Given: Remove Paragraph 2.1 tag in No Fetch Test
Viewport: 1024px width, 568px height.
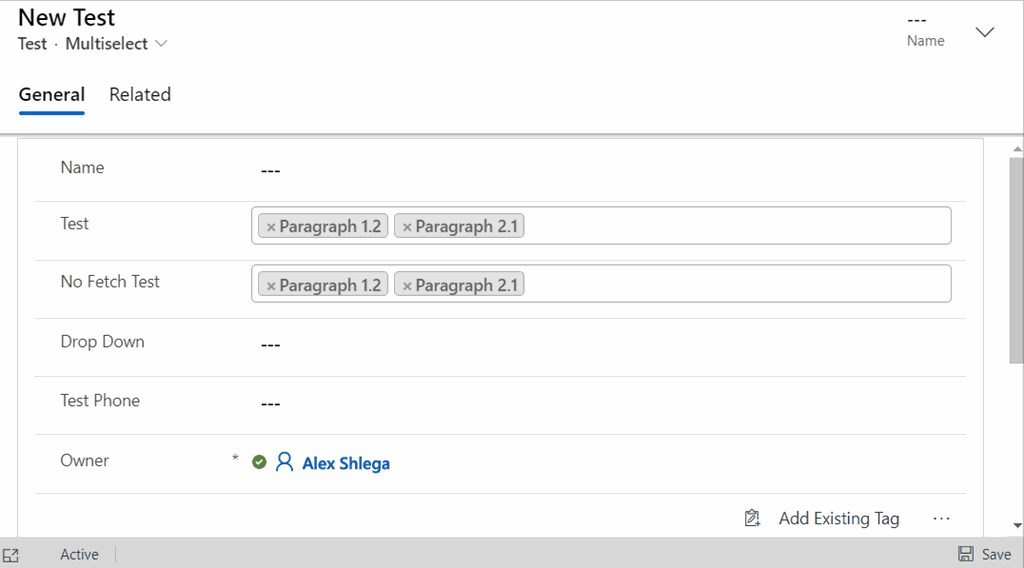Looking at the screenshot, I should click(x=407, y=286).
